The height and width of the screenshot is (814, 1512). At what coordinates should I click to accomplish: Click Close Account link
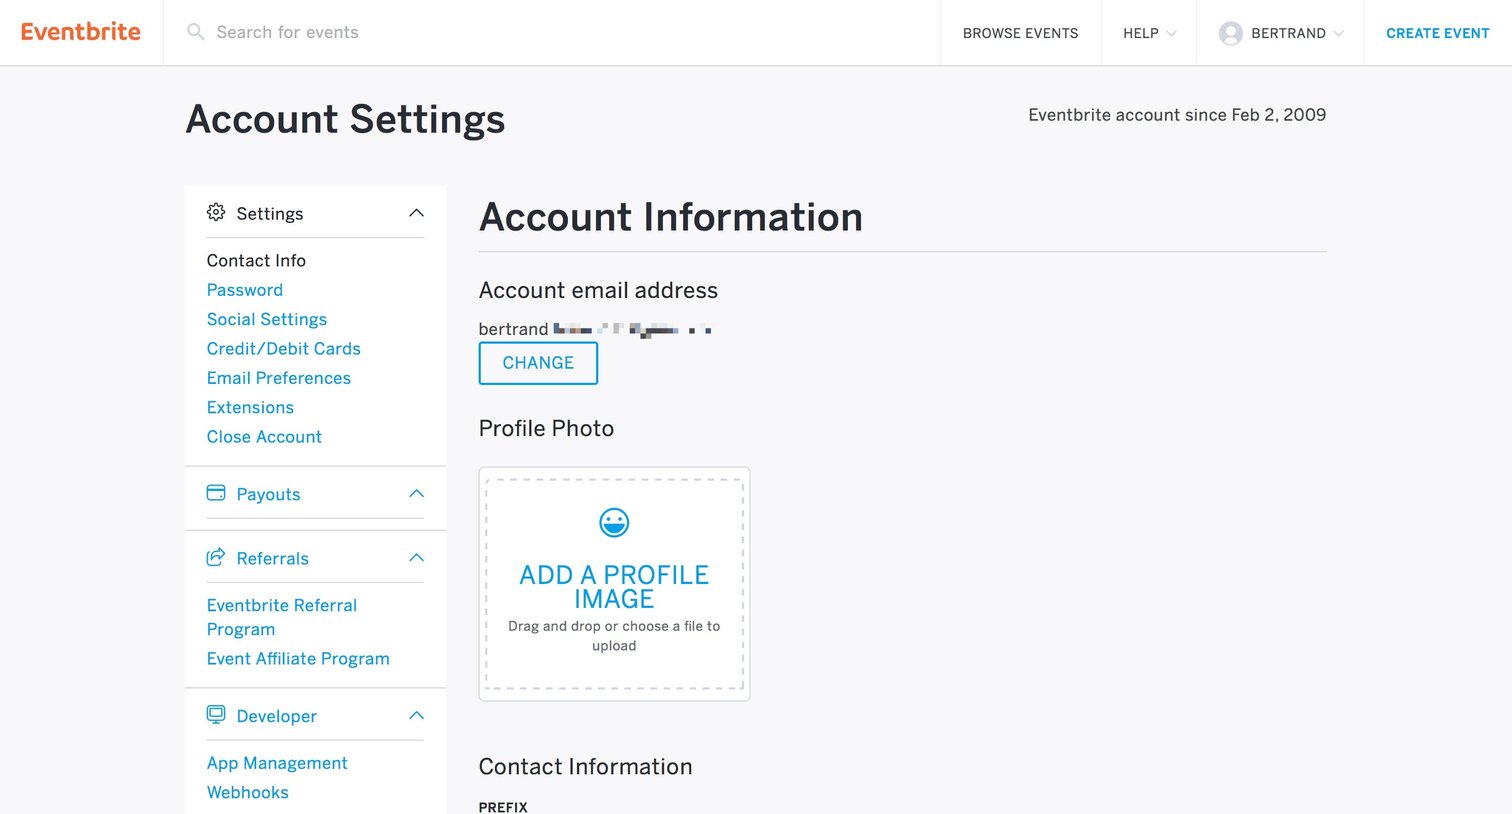264,436
